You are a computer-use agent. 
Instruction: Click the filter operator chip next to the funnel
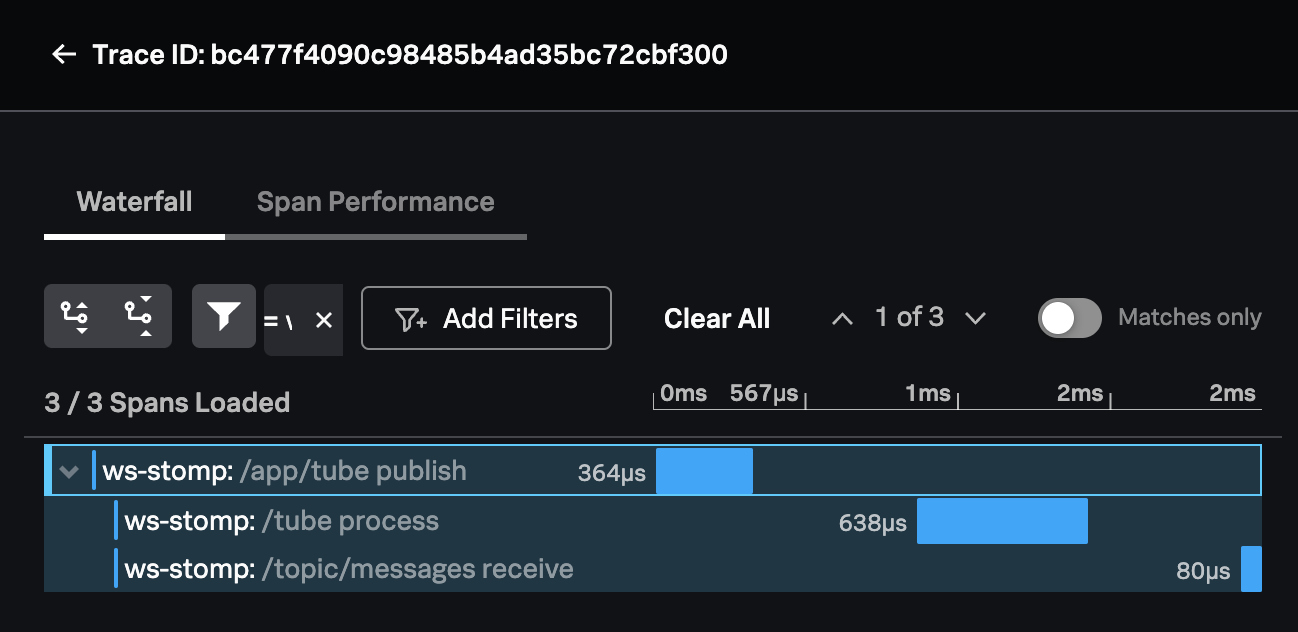285,318
